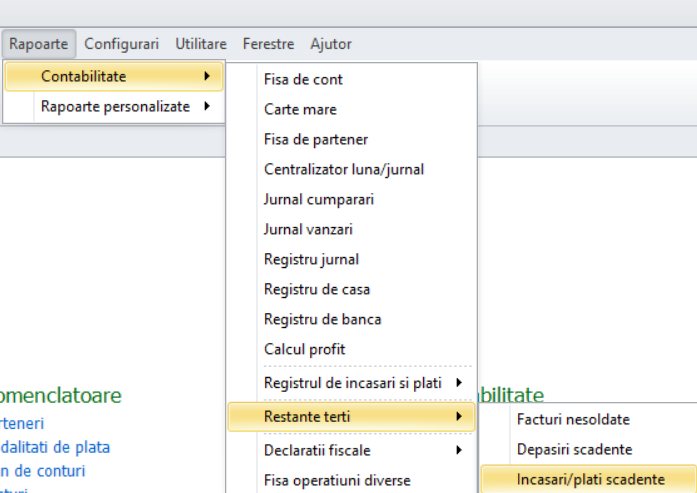Open Fisa de partener report

pos(315,139)
